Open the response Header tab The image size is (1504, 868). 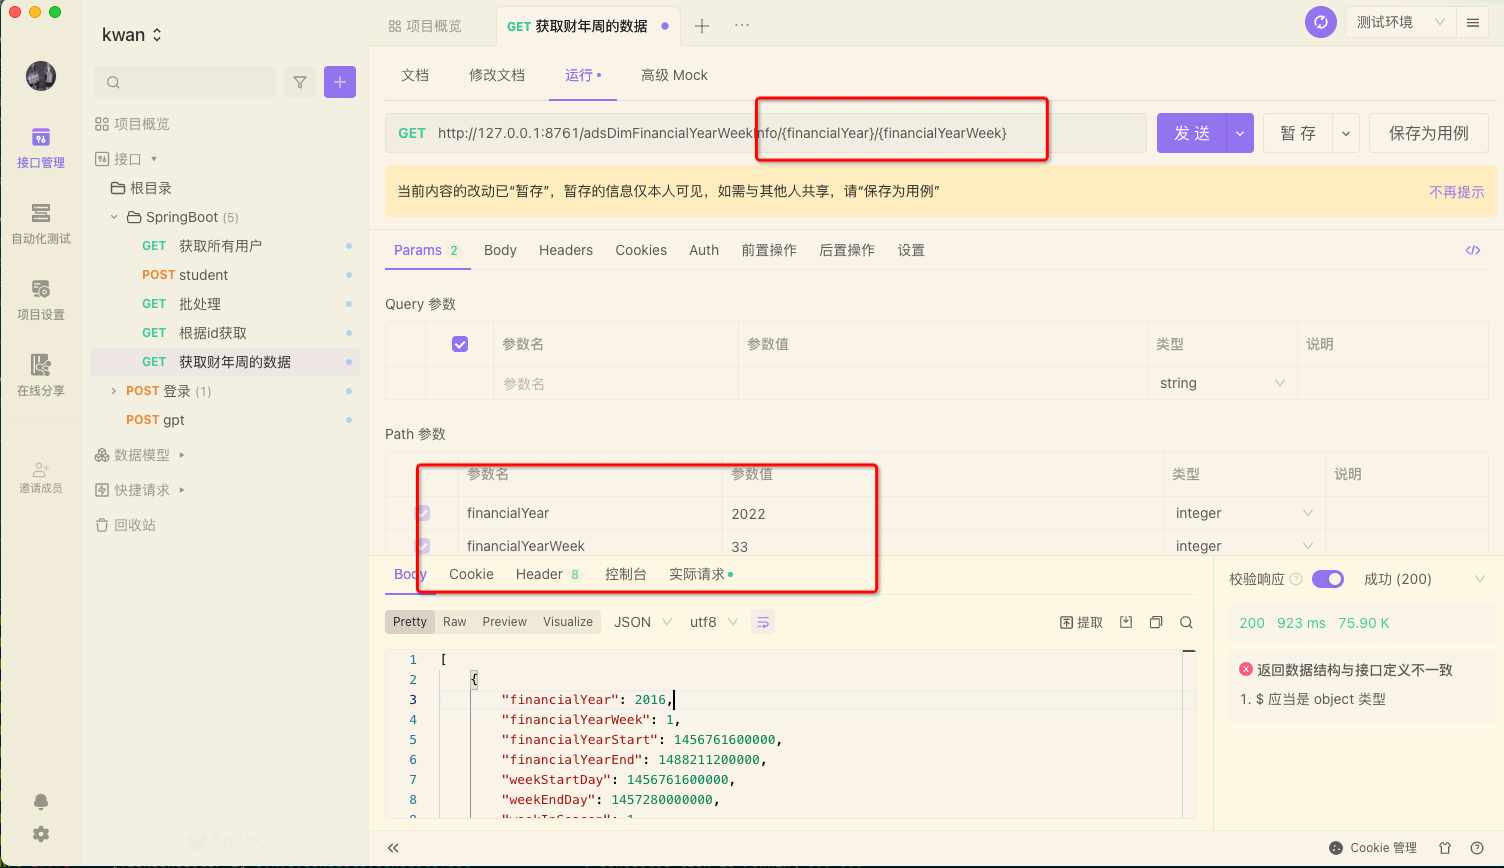tap(547, 574)
